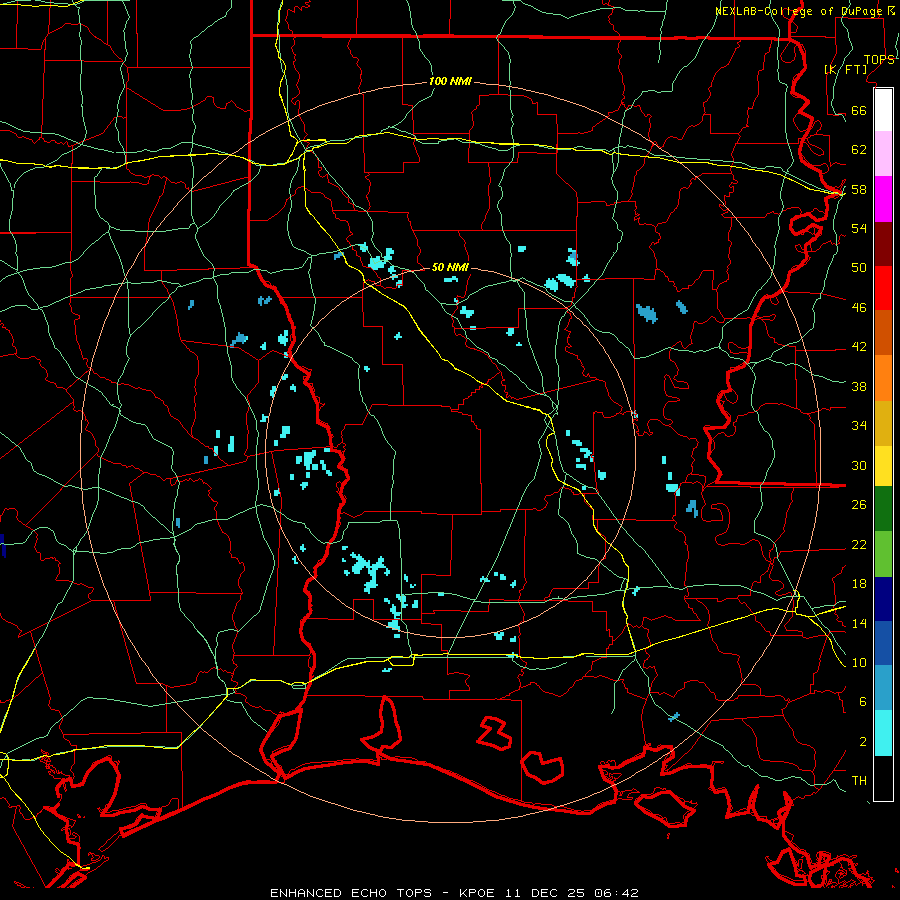Click the black TH swatch at legend bottom
900x900 pixels.
pyautogui.click(x=883, y=778)
